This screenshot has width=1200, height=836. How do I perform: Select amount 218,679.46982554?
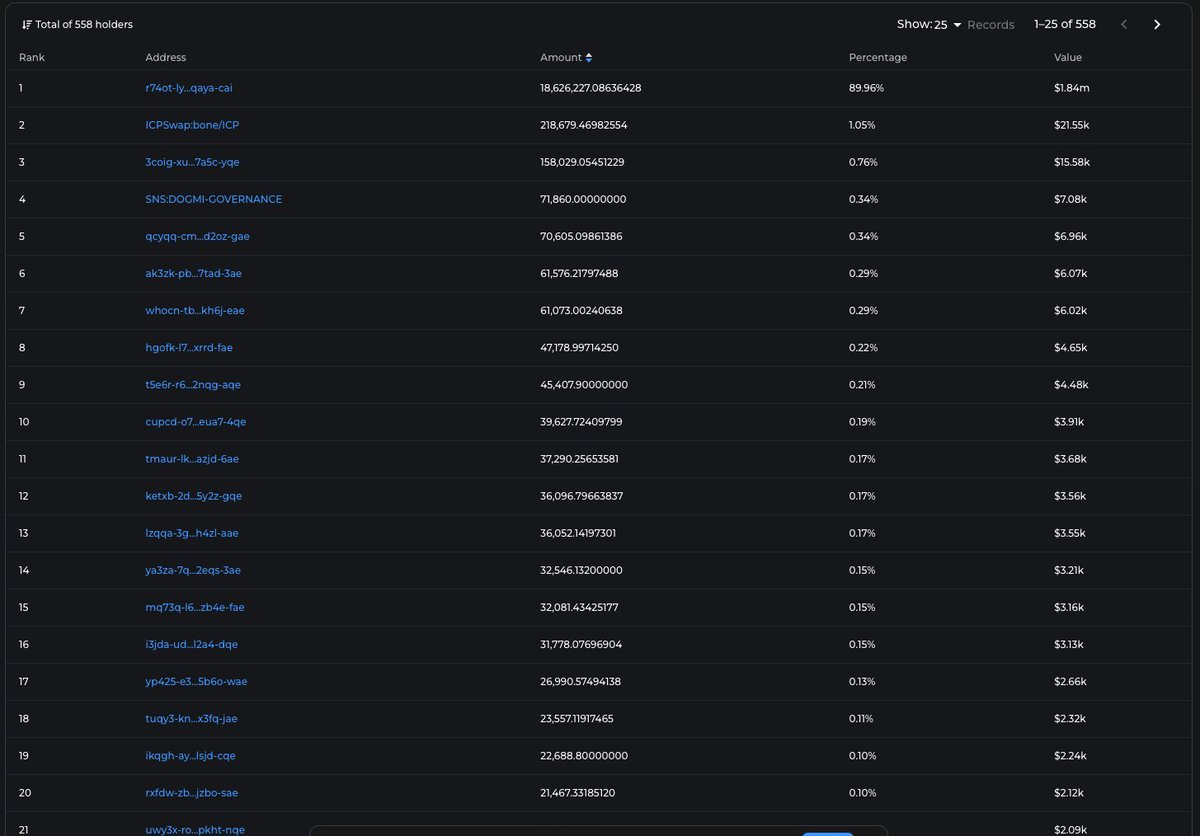[584, 125]
